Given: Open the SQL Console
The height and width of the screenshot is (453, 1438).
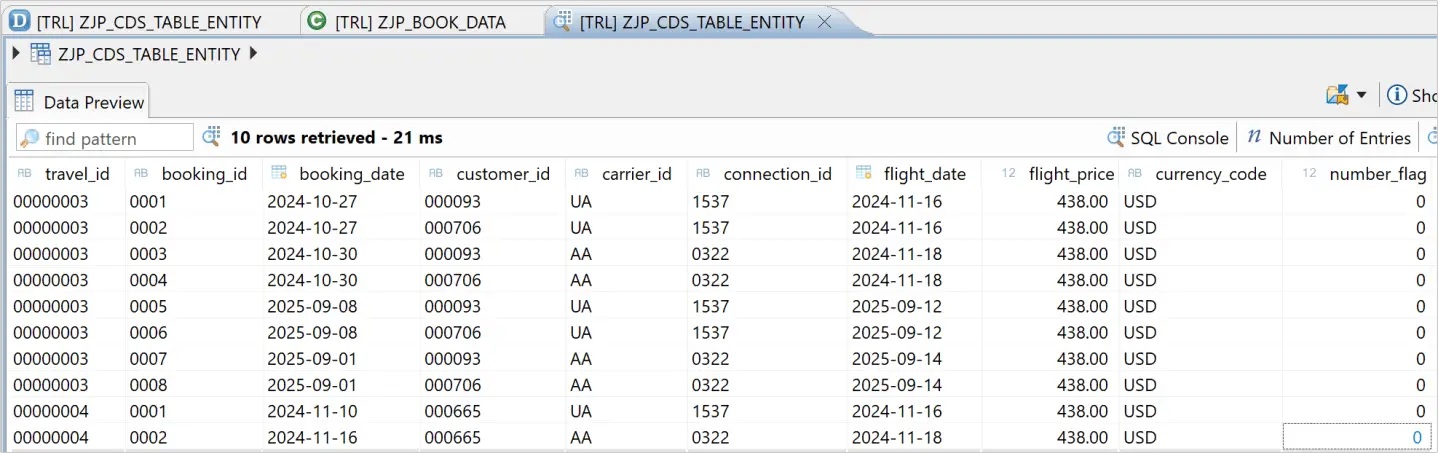Looking at the screenshot, I should point(1167,138).
